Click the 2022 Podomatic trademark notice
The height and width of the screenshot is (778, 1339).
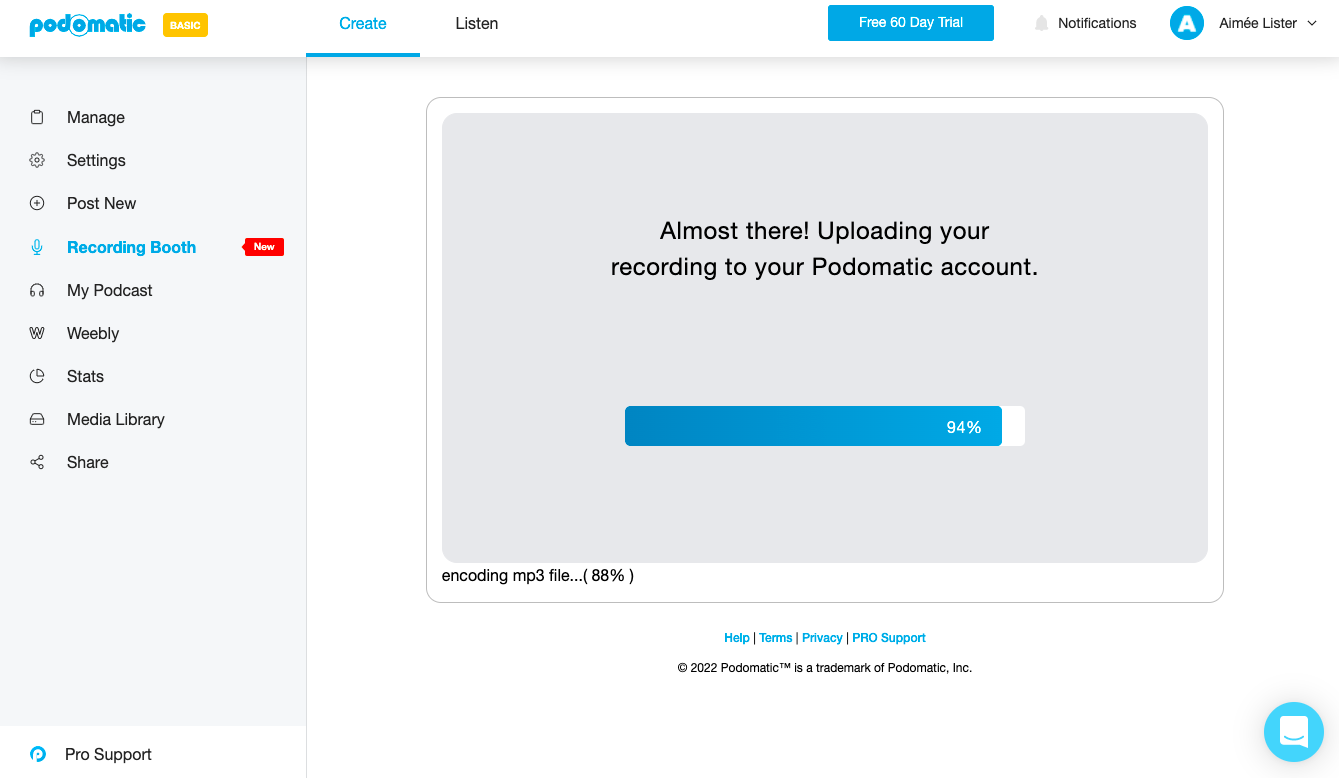[x=825, y=668]
